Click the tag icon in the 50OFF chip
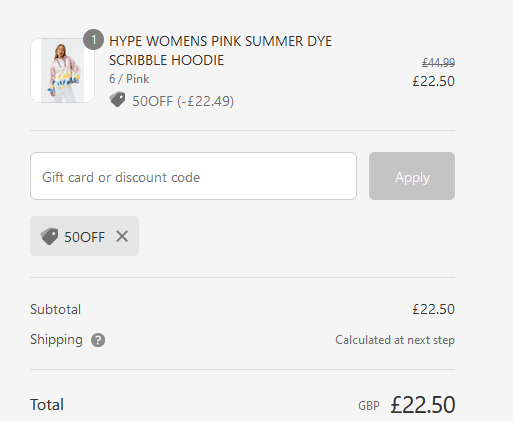Image resolution: width=513 pixels, height=421 pixels. tap(49, 236)
